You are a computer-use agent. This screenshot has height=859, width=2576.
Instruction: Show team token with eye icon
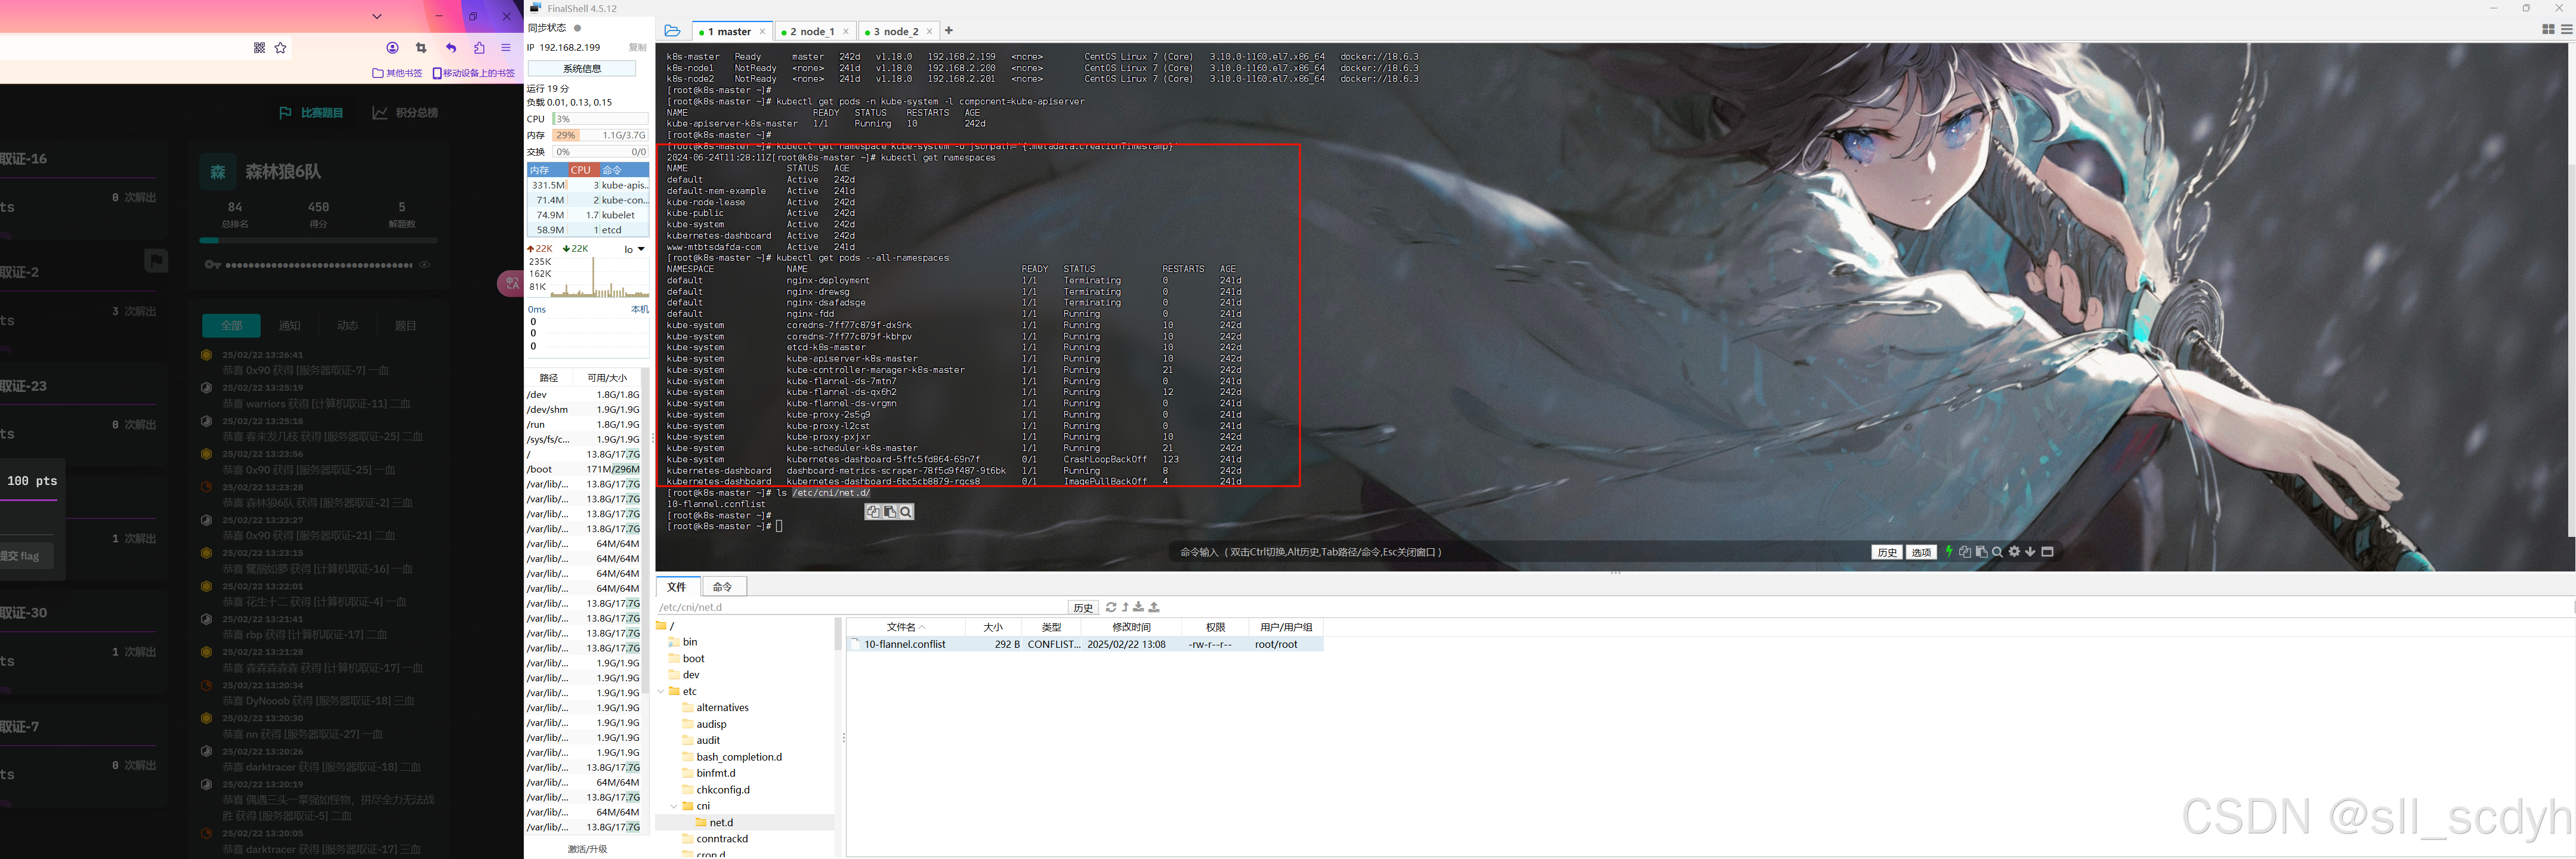pos(425,265)
